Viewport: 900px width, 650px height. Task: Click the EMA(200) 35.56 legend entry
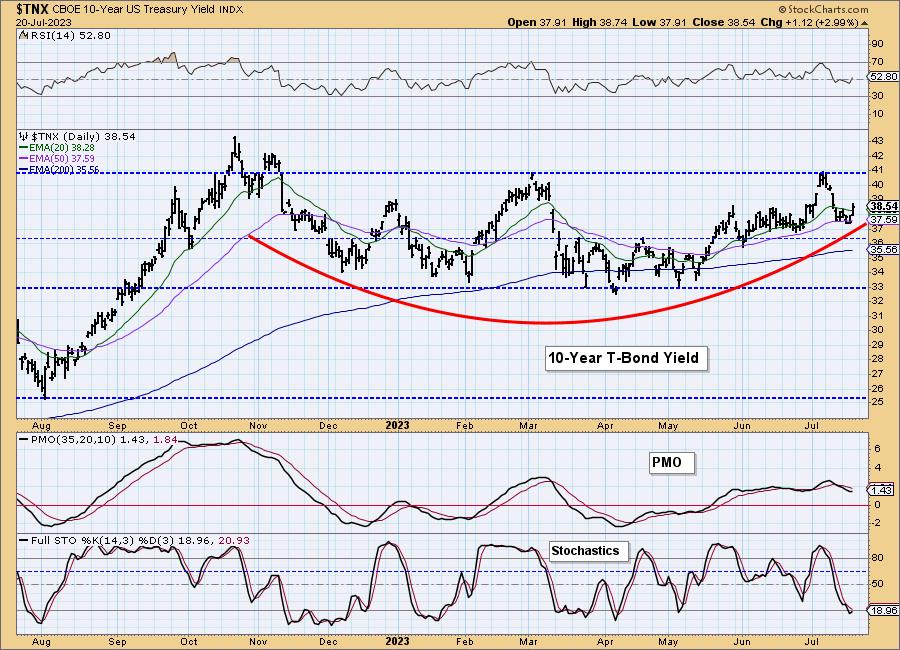pos(59,169)
